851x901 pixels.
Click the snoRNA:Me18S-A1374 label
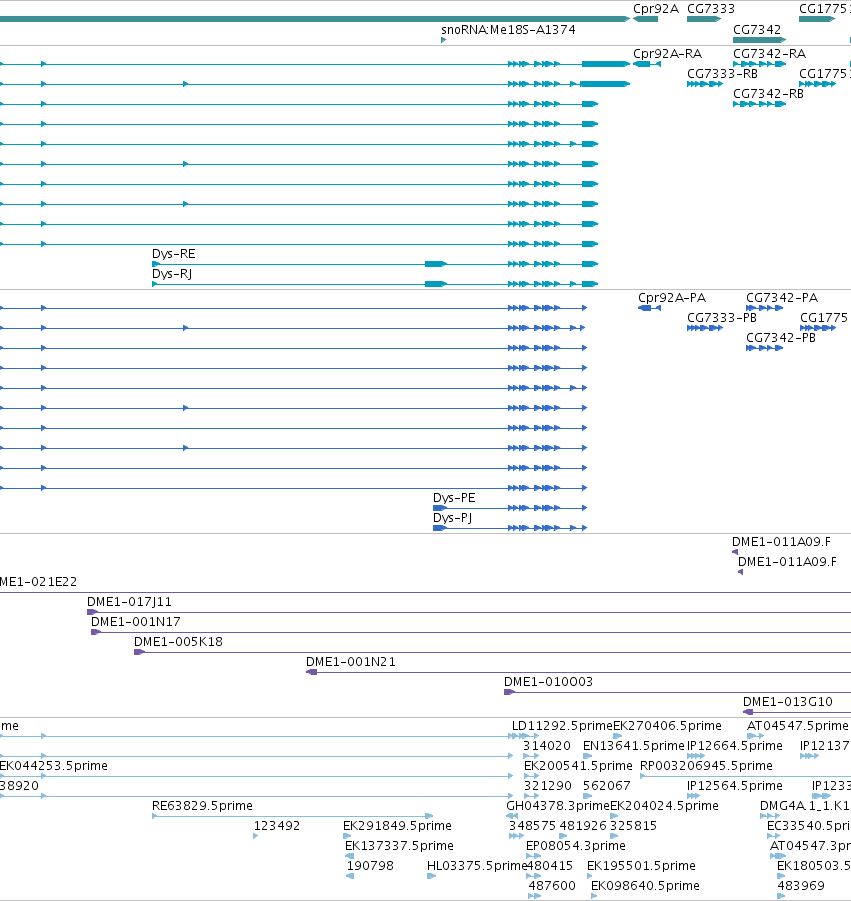pyautogui.click(x=508, y=30)
